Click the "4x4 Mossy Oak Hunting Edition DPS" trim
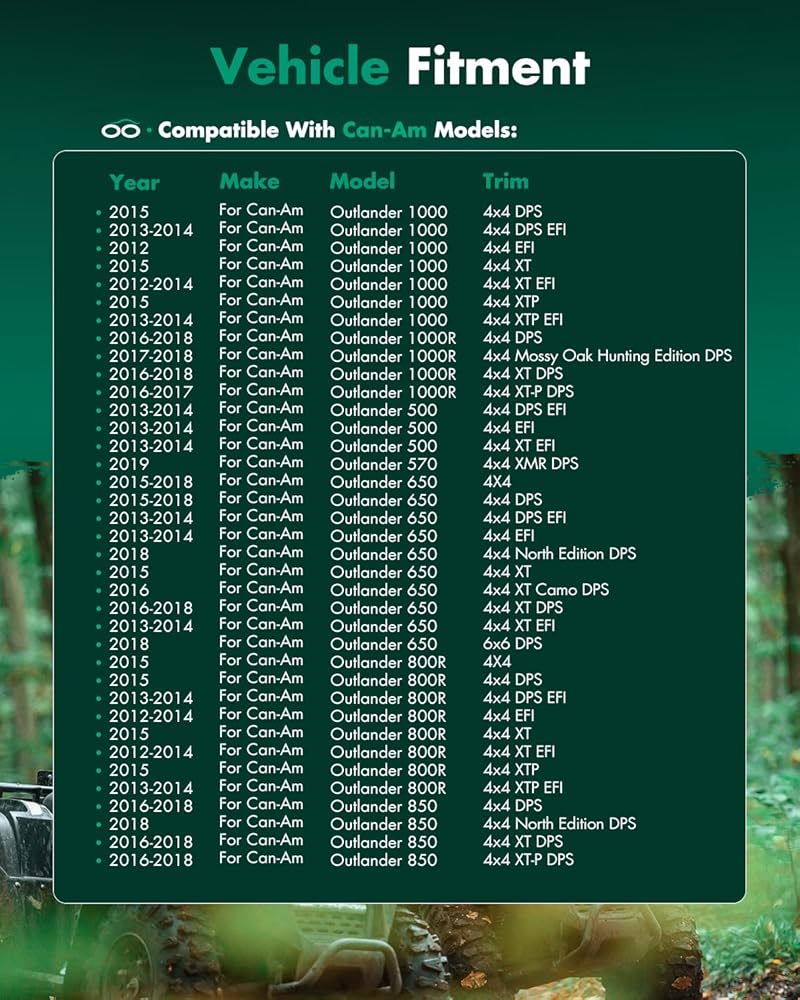 (x=607, y=356)
